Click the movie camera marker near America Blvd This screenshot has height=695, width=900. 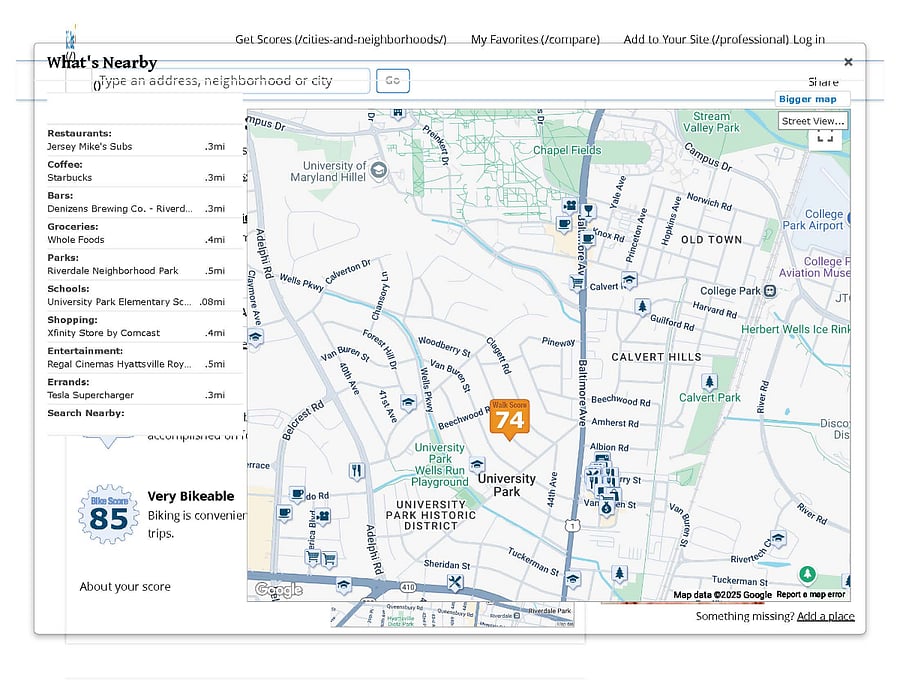(x=323, y=516)
